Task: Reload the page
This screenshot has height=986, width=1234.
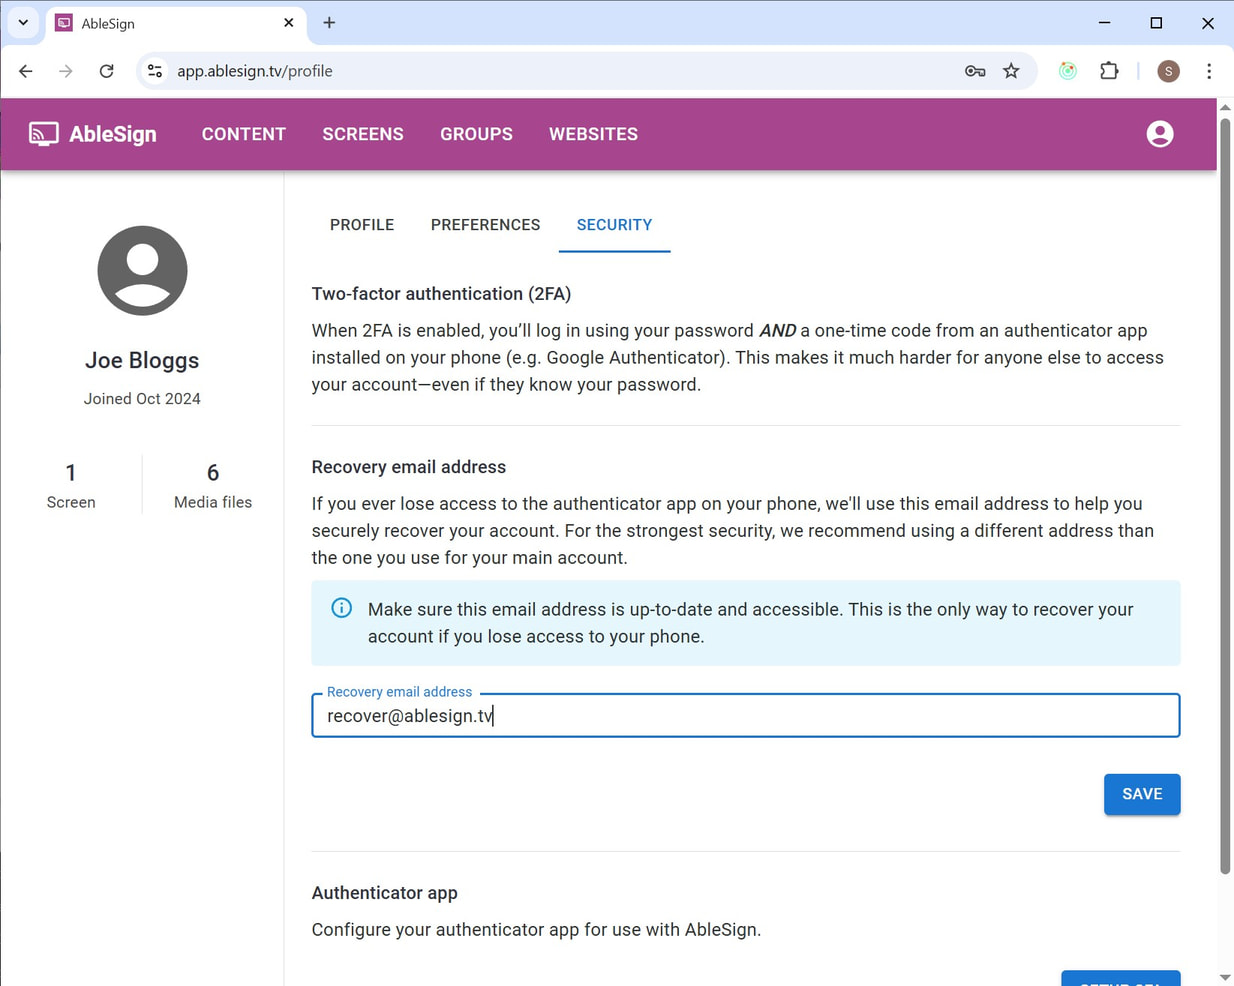Action: click(106, 71)
